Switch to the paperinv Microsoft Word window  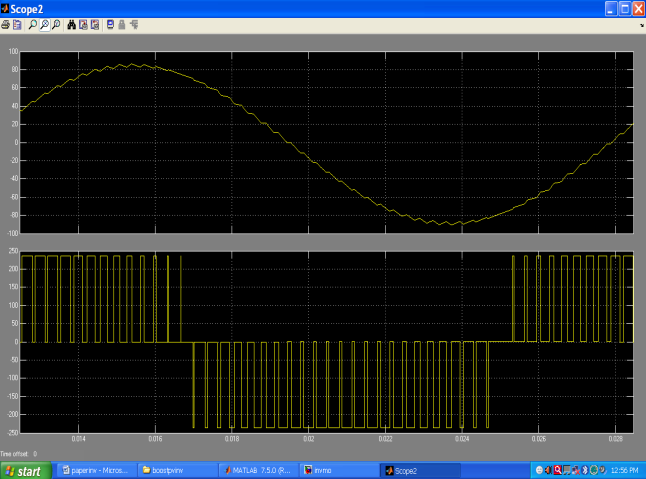coord(95,469)
